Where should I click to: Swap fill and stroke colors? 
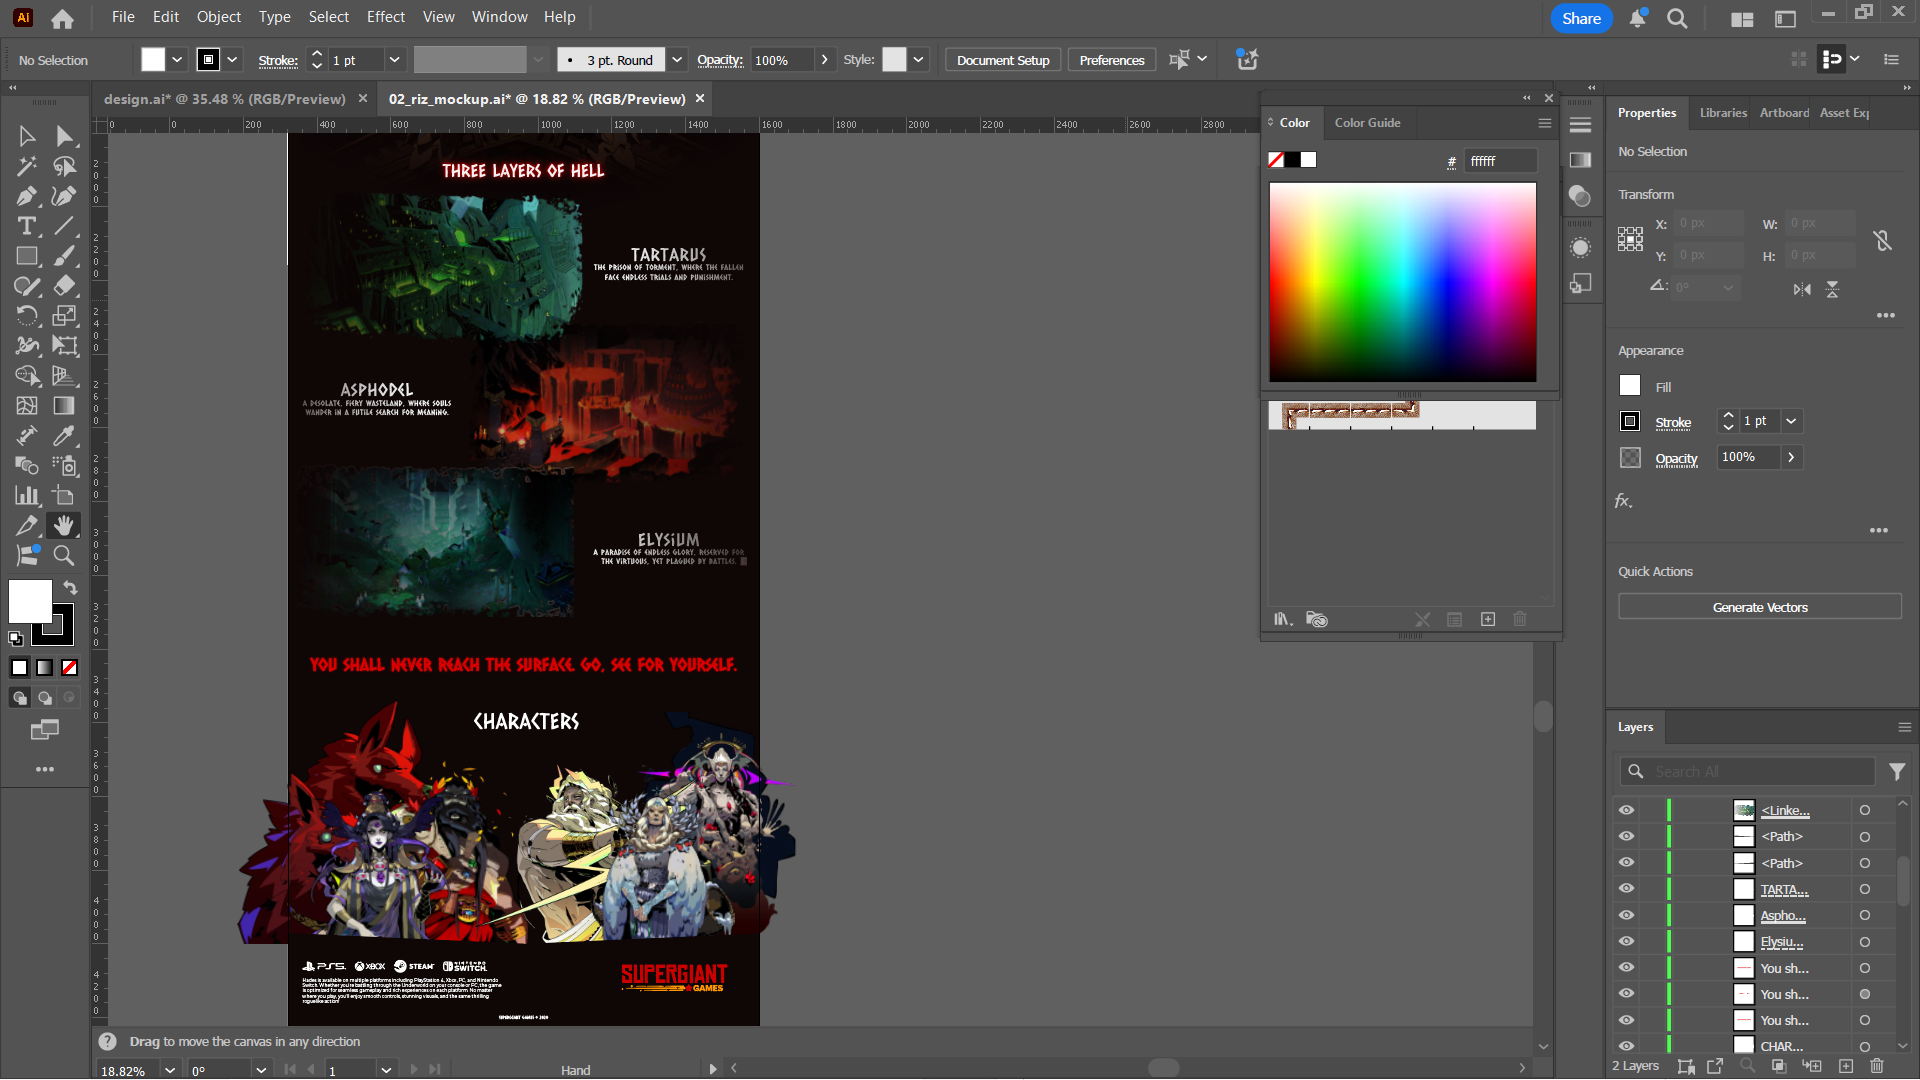coord(70,588)
